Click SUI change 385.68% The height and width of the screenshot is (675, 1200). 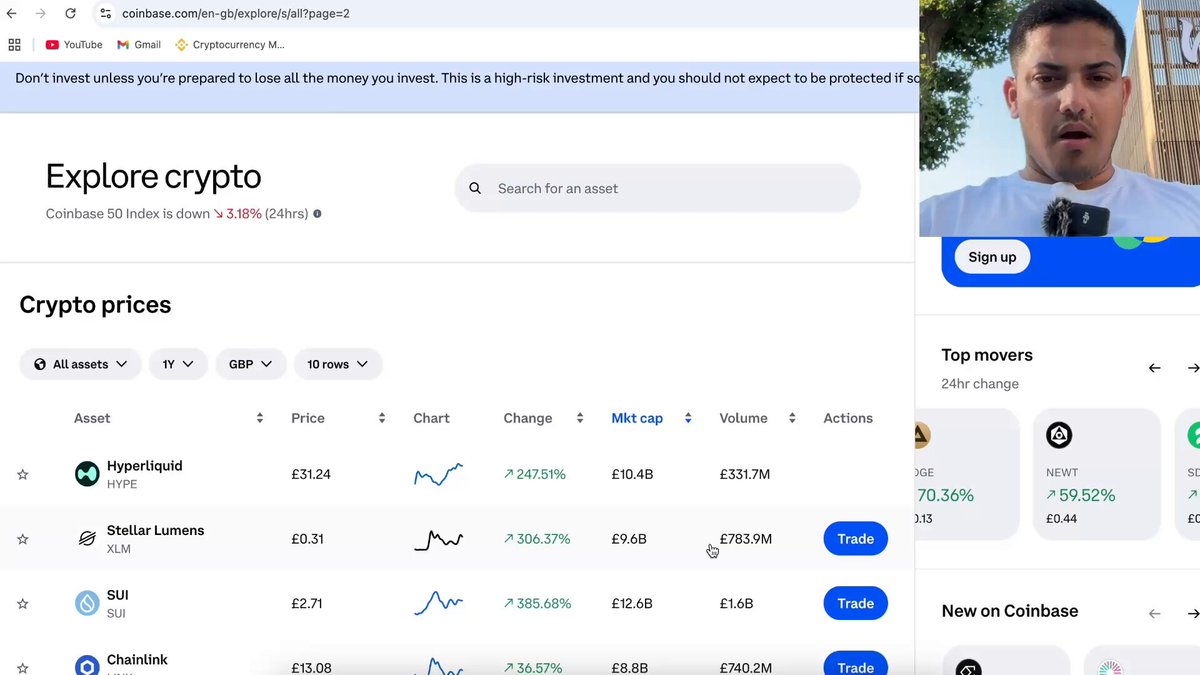click(537, 604)
